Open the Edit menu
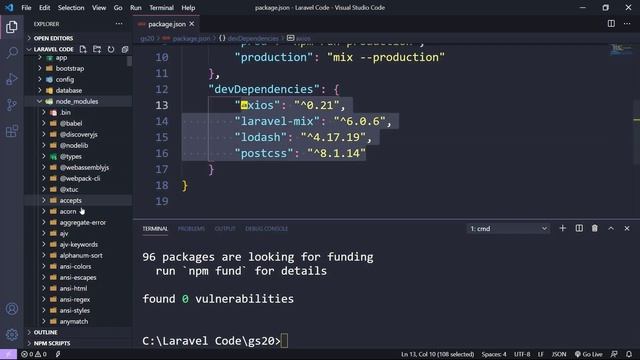The height and width of the screenshot is (360, 640). coord(44,7)
